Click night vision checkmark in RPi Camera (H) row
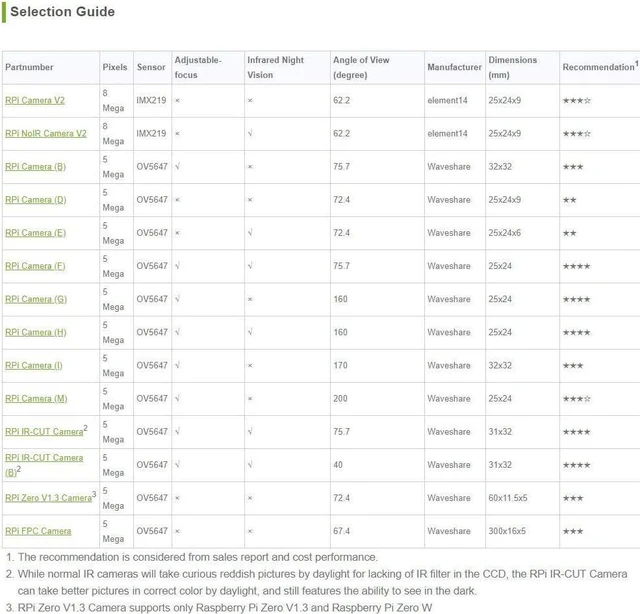This screenshot has width=640, height=614. click(250, 332)
